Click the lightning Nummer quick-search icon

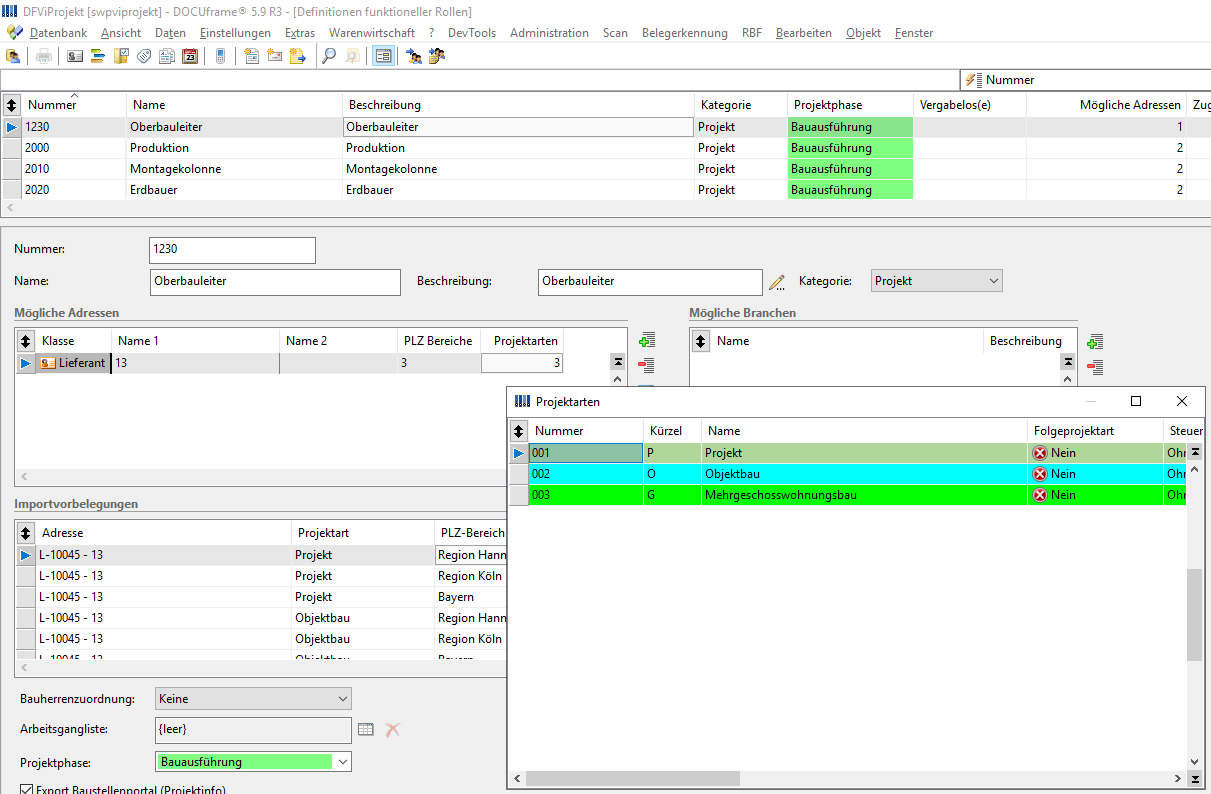[973, 80]
